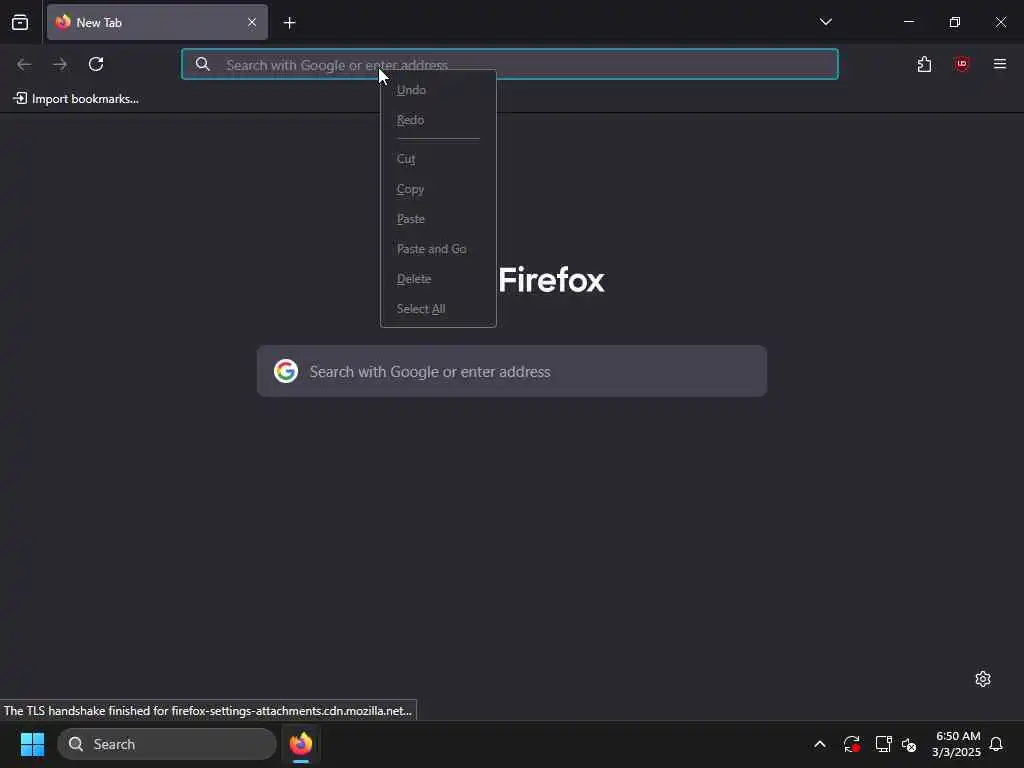Restore down the Firefox window
Screen dimensions: 1024x768
(x=955, y=22)
